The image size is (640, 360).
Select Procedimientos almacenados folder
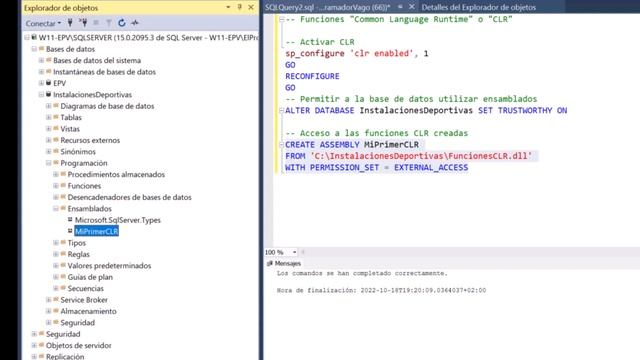pos(116,175)
